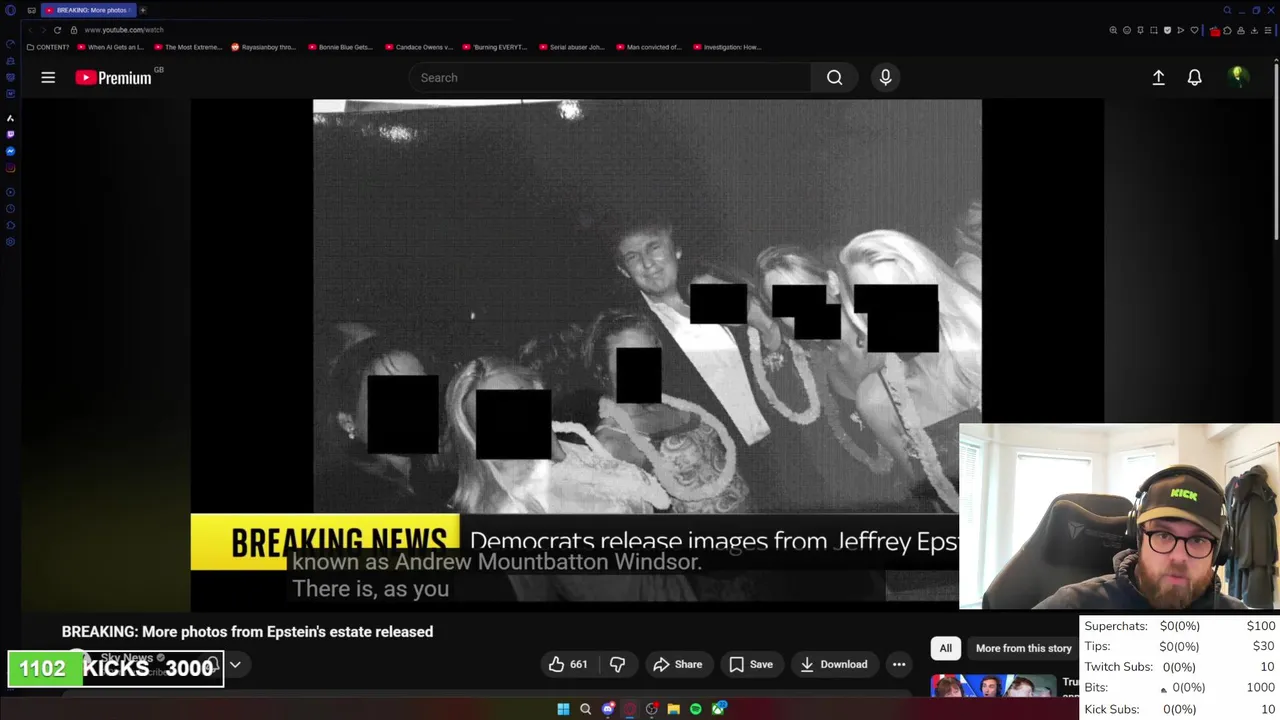Screen dimensions: 1280x720
Task: Click the YouTube search magnifier button
Action: tap(834, 77)
